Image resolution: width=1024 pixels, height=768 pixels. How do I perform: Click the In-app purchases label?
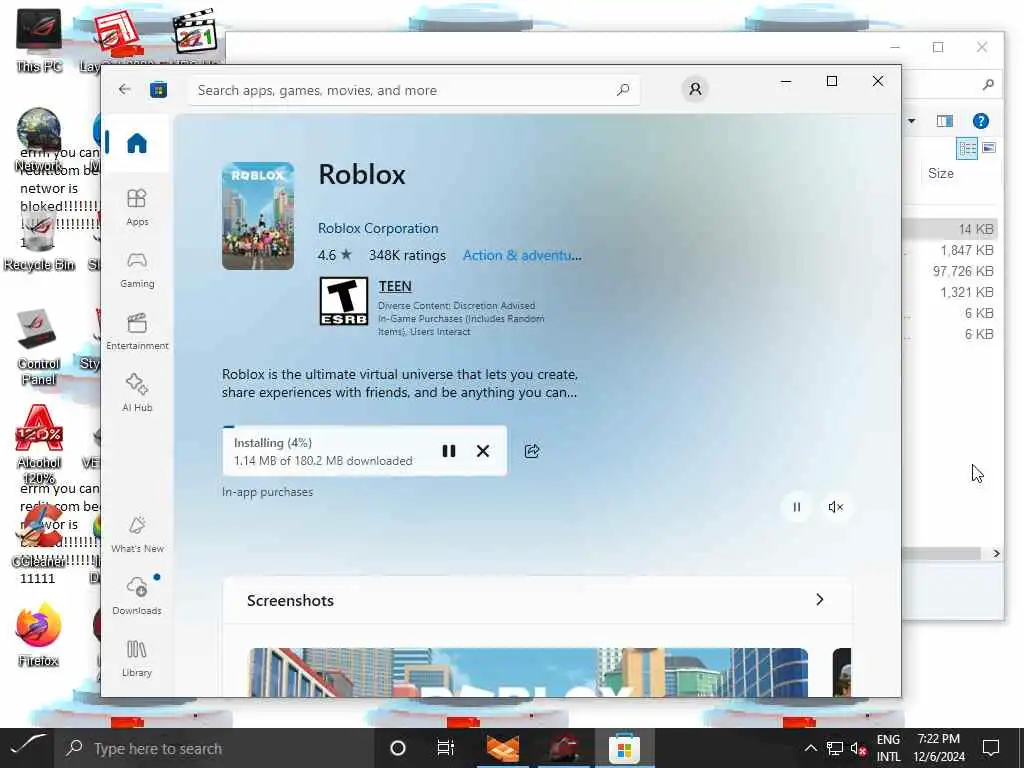pos(267,492)
